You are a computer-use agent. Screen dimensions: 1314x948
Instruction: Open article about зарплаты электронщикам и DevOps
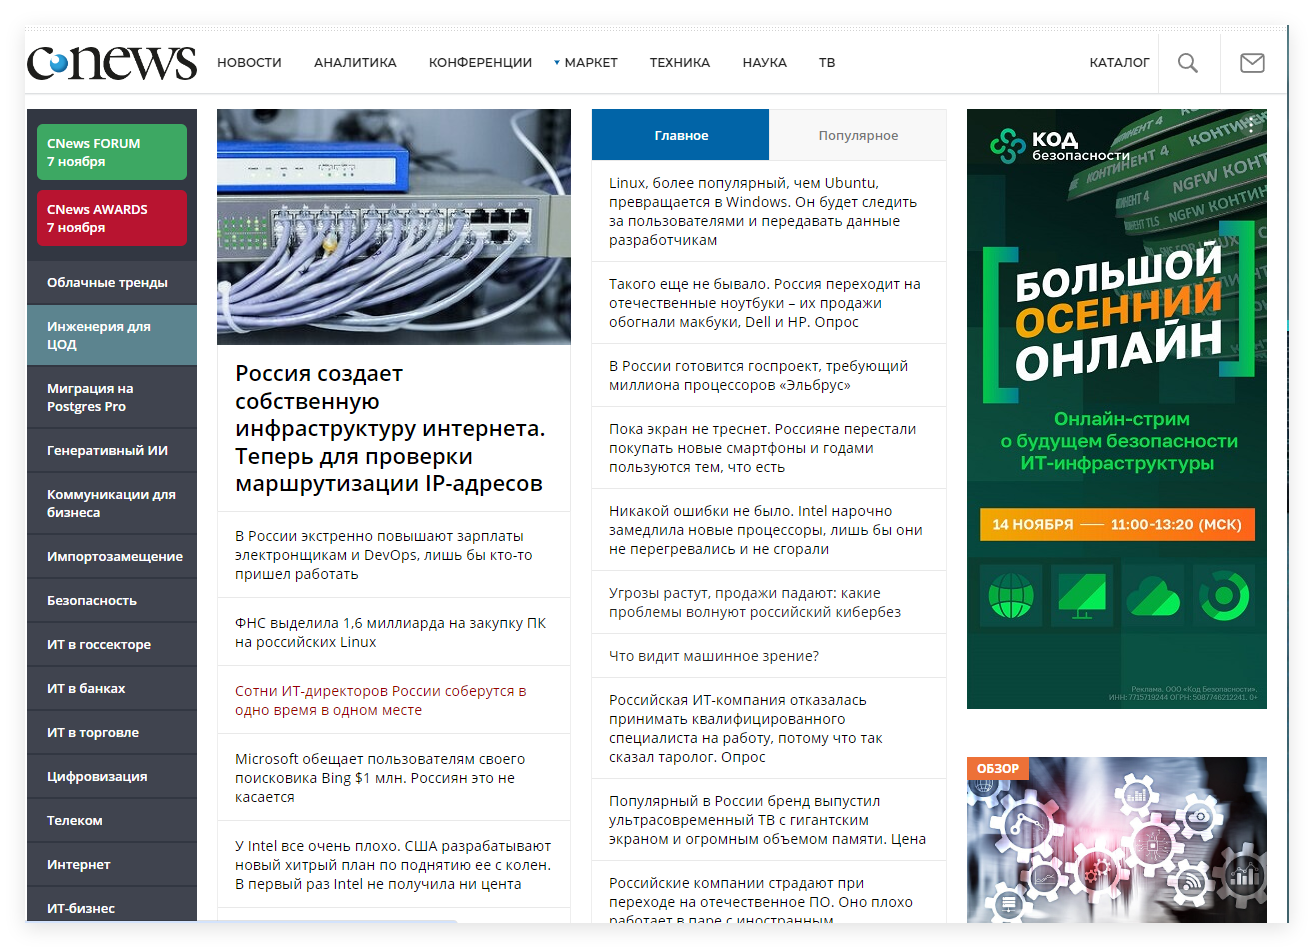(x=384, y=555)
